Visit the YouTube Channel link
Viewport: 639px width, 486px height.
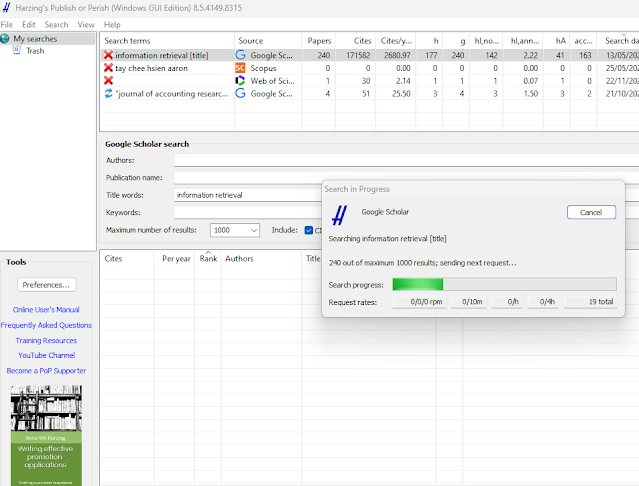pos(46,355)
